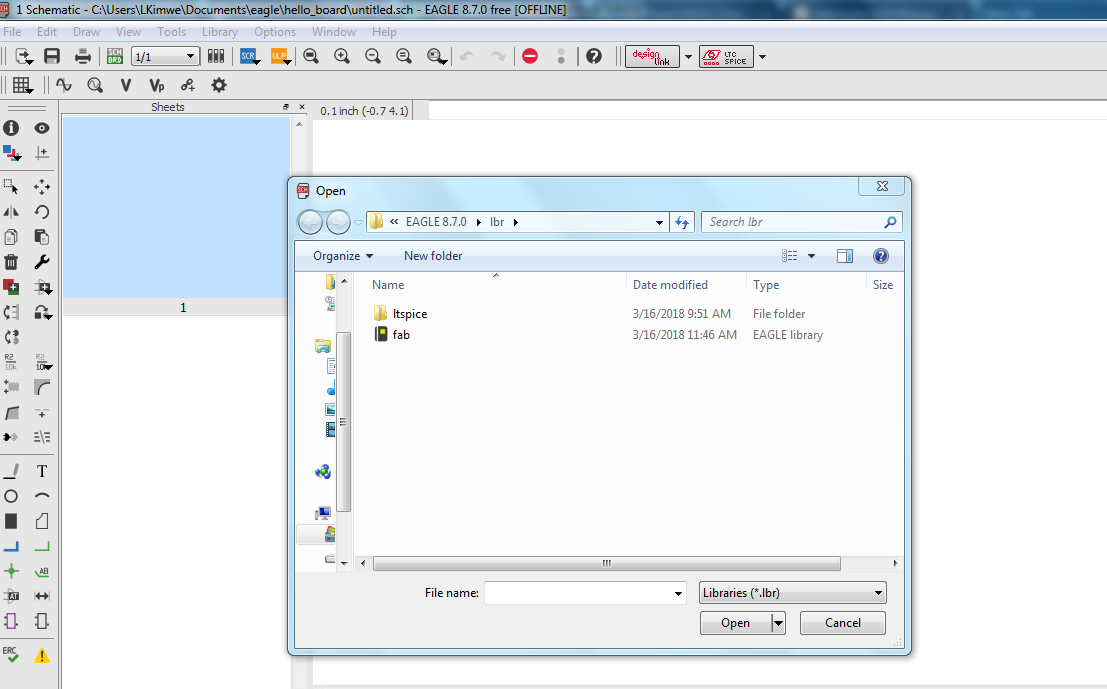Open the Script (SCR) tool
The width and height of the screenshot is (1107, 689).
pos(249,56)
